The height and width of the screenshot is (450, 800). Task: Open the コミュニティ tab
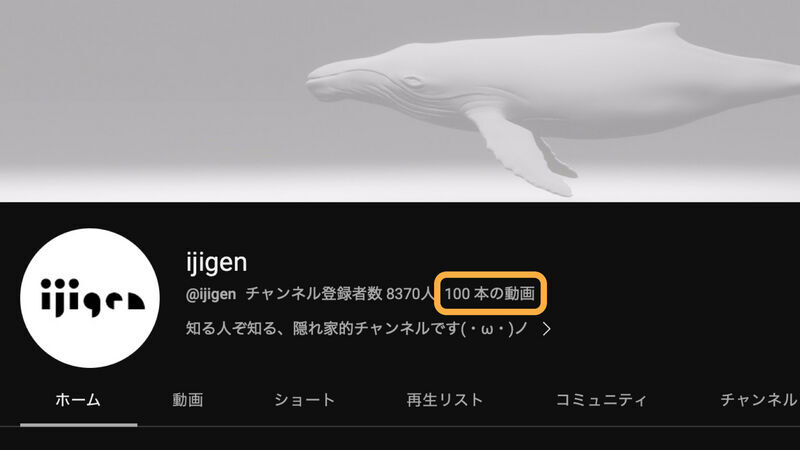601,399
